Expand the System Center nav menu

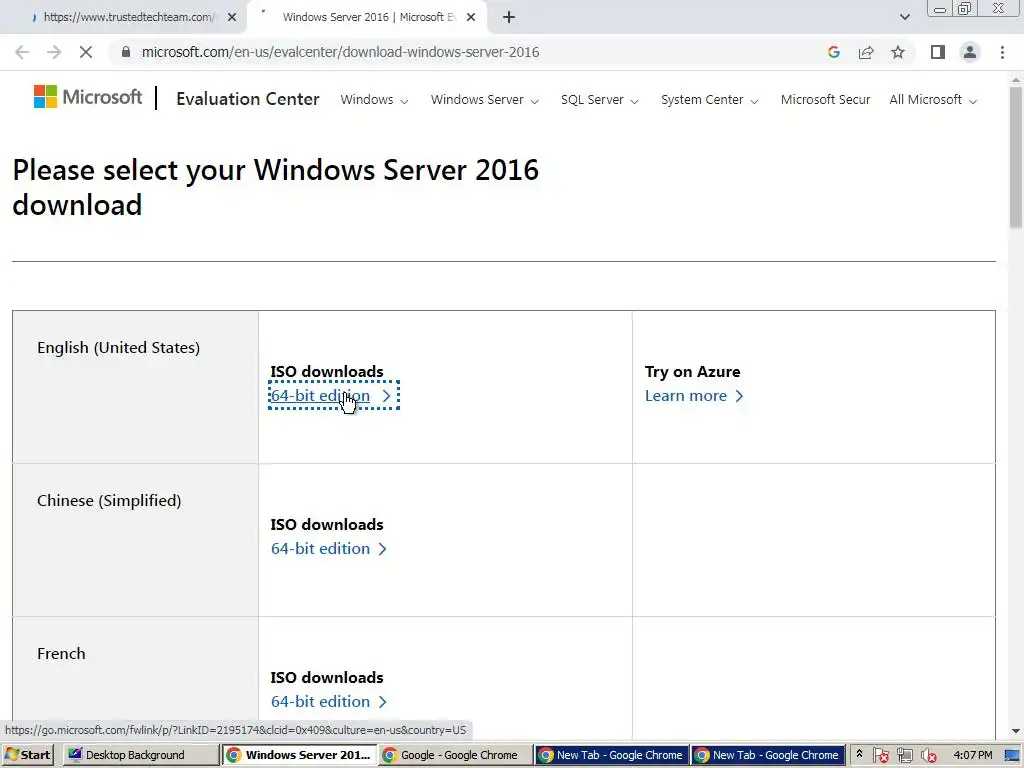(709, 99)
